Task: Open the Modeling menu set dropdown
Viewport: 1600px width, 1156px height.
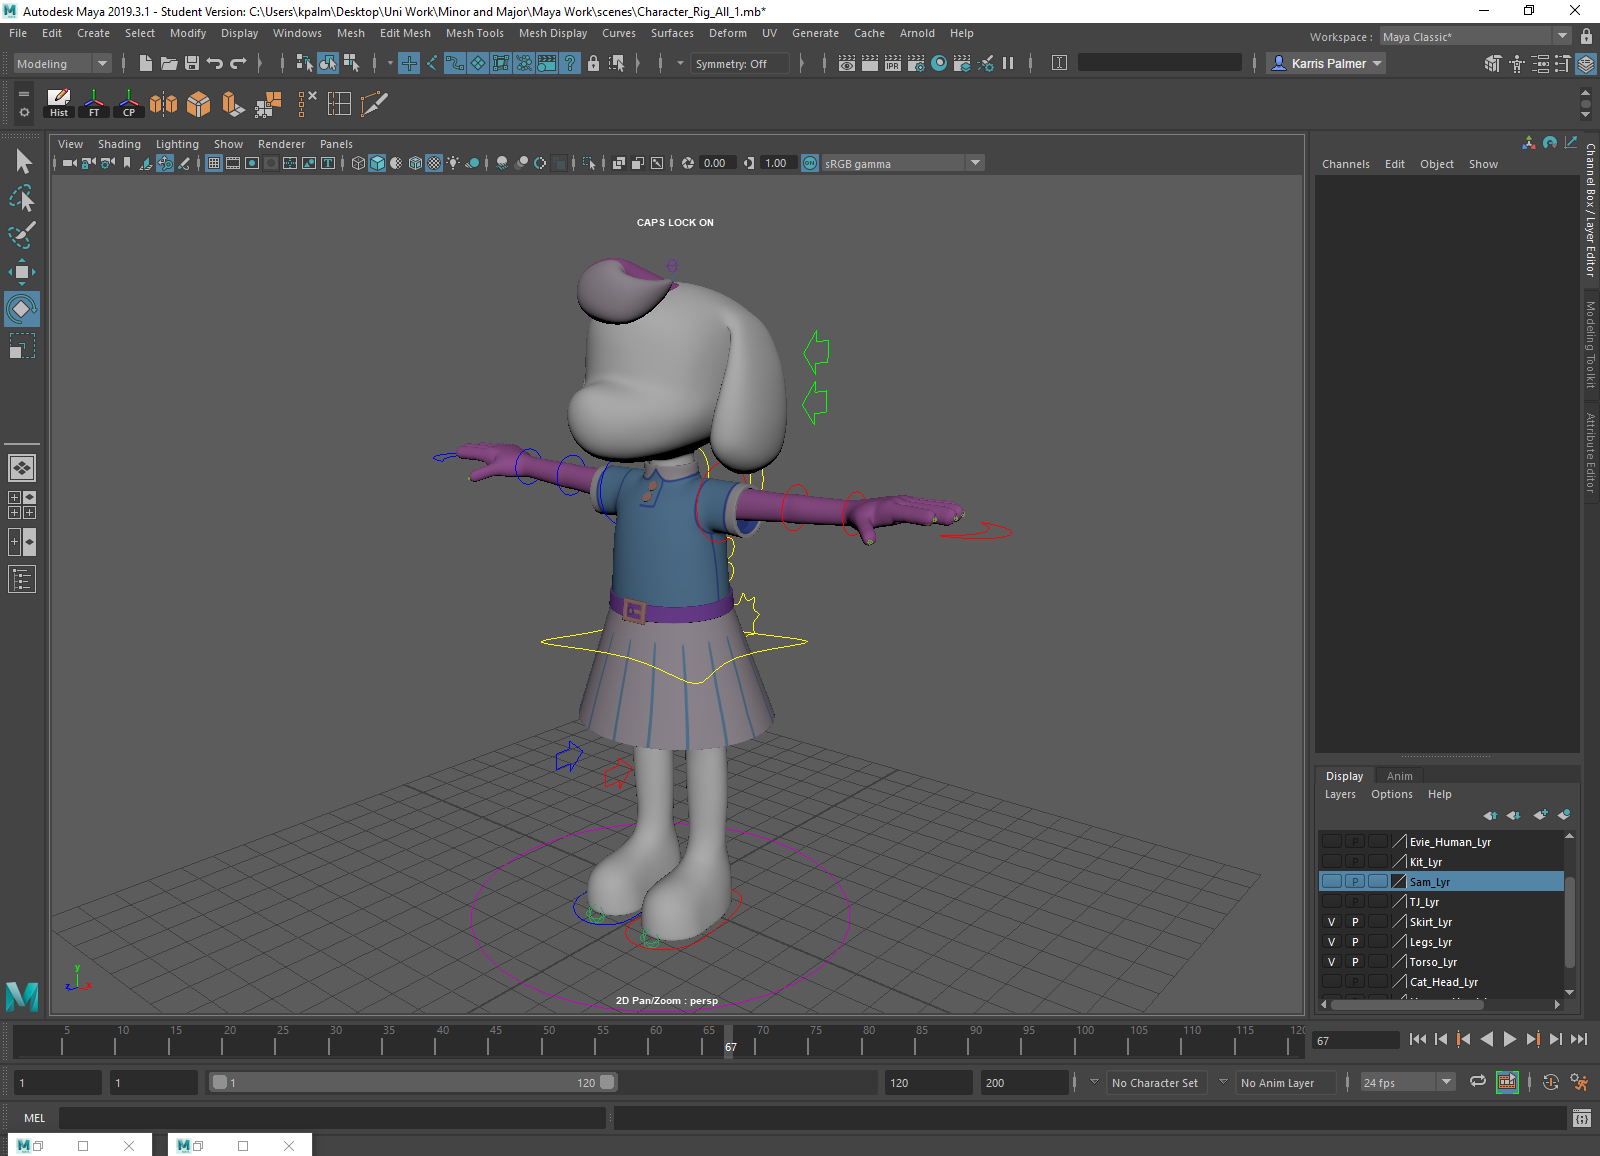Action: [x=62, y=64]
